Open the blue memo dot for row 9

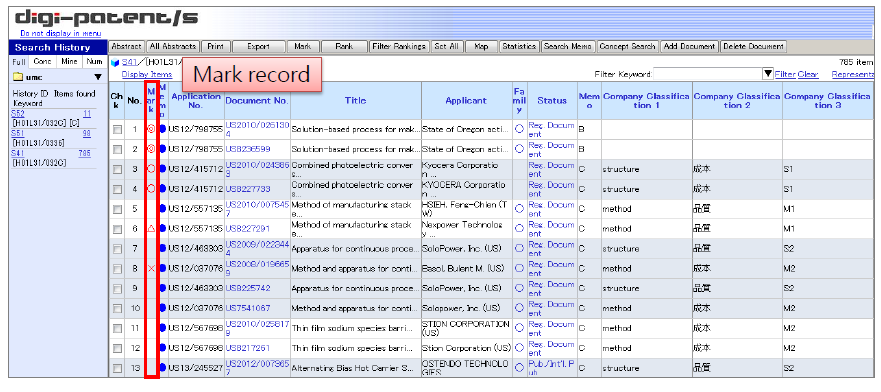163,288
